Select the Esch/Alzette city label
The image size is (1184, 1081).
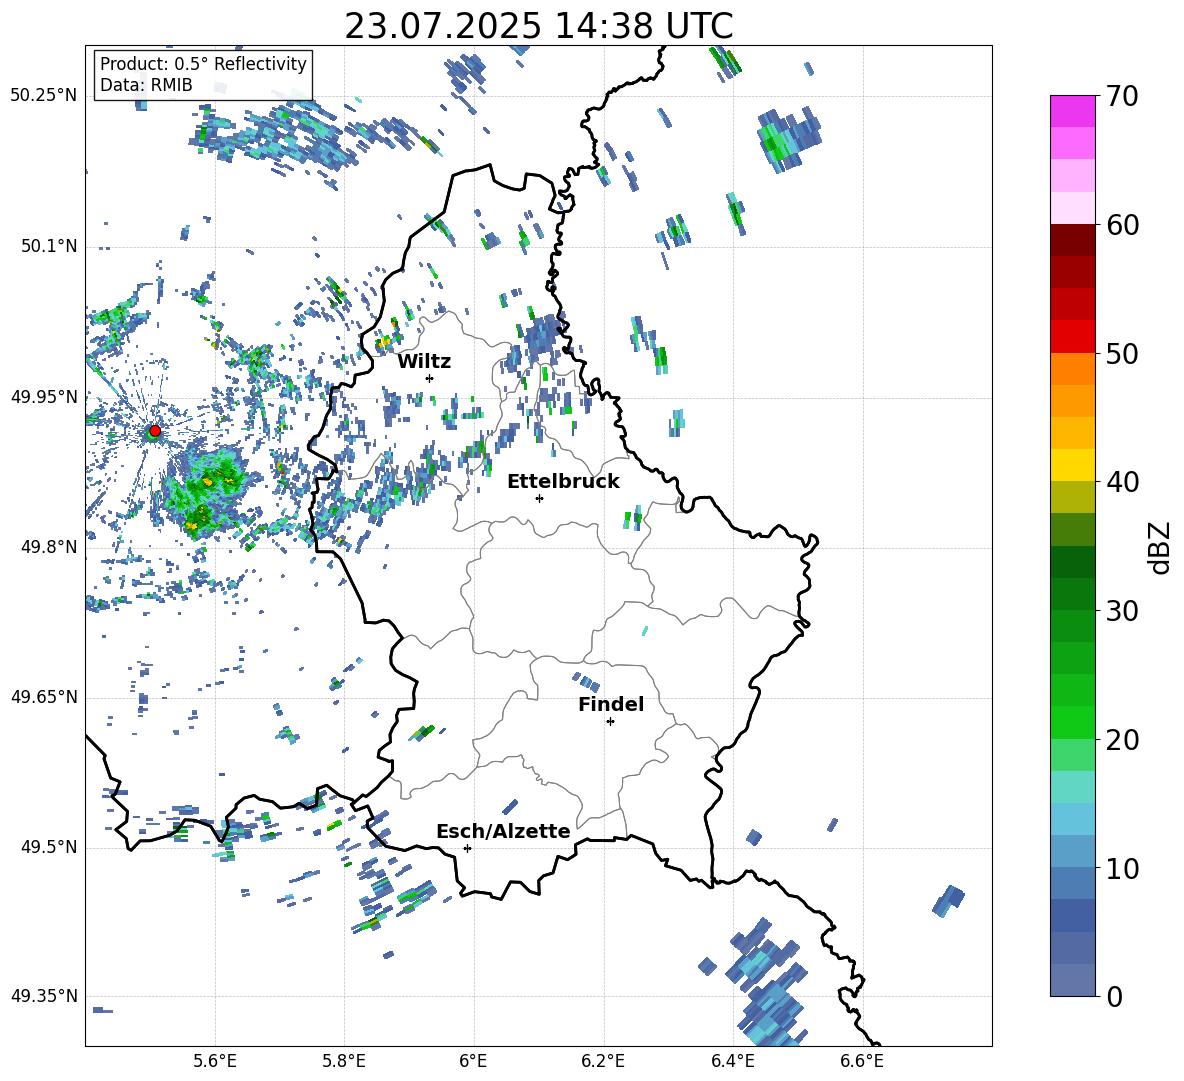[x=503, y=832]
